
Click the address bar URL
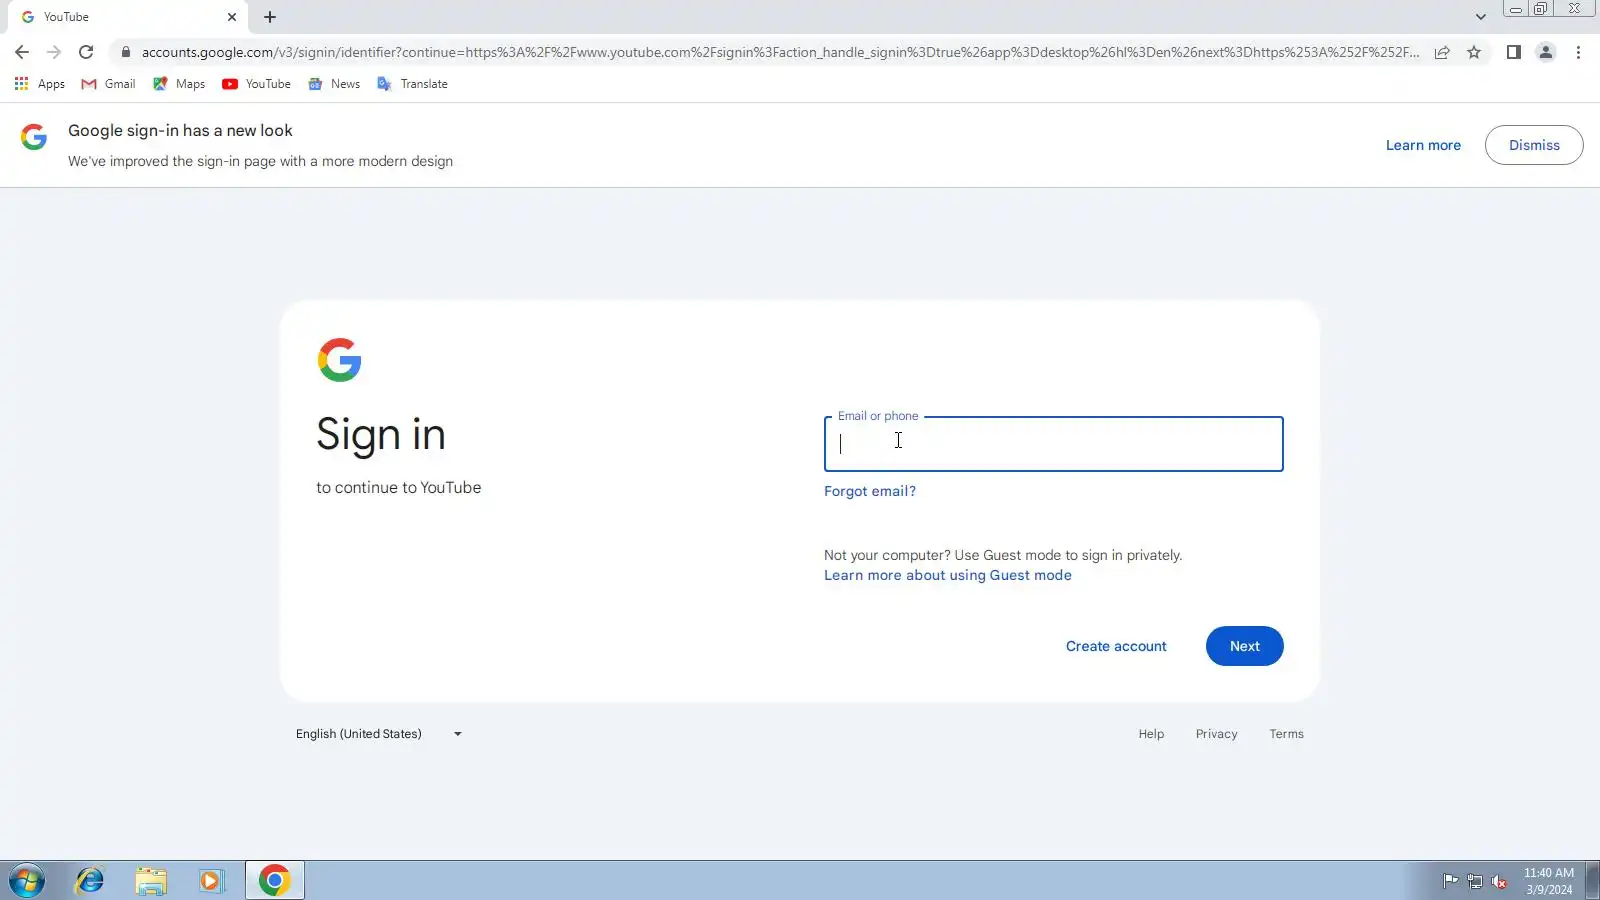(x=780, y=52)
